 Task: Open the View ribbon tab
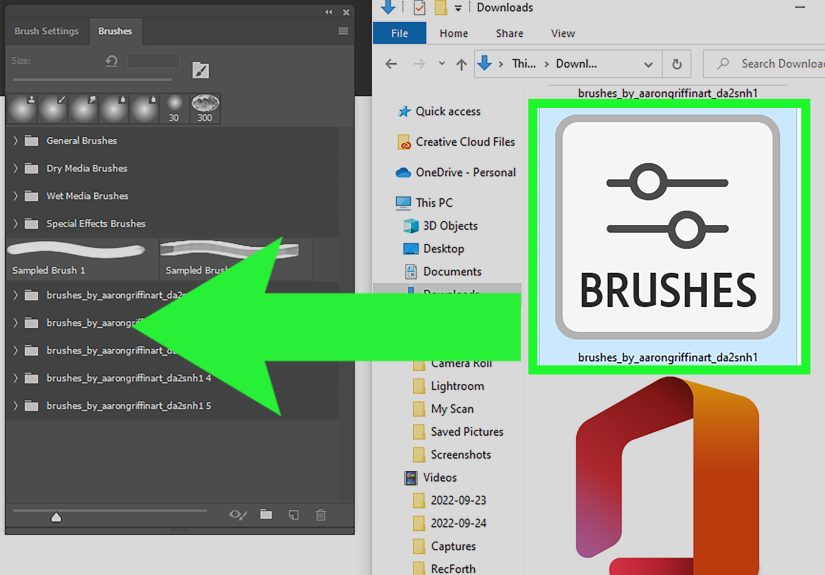pos(562,33)
